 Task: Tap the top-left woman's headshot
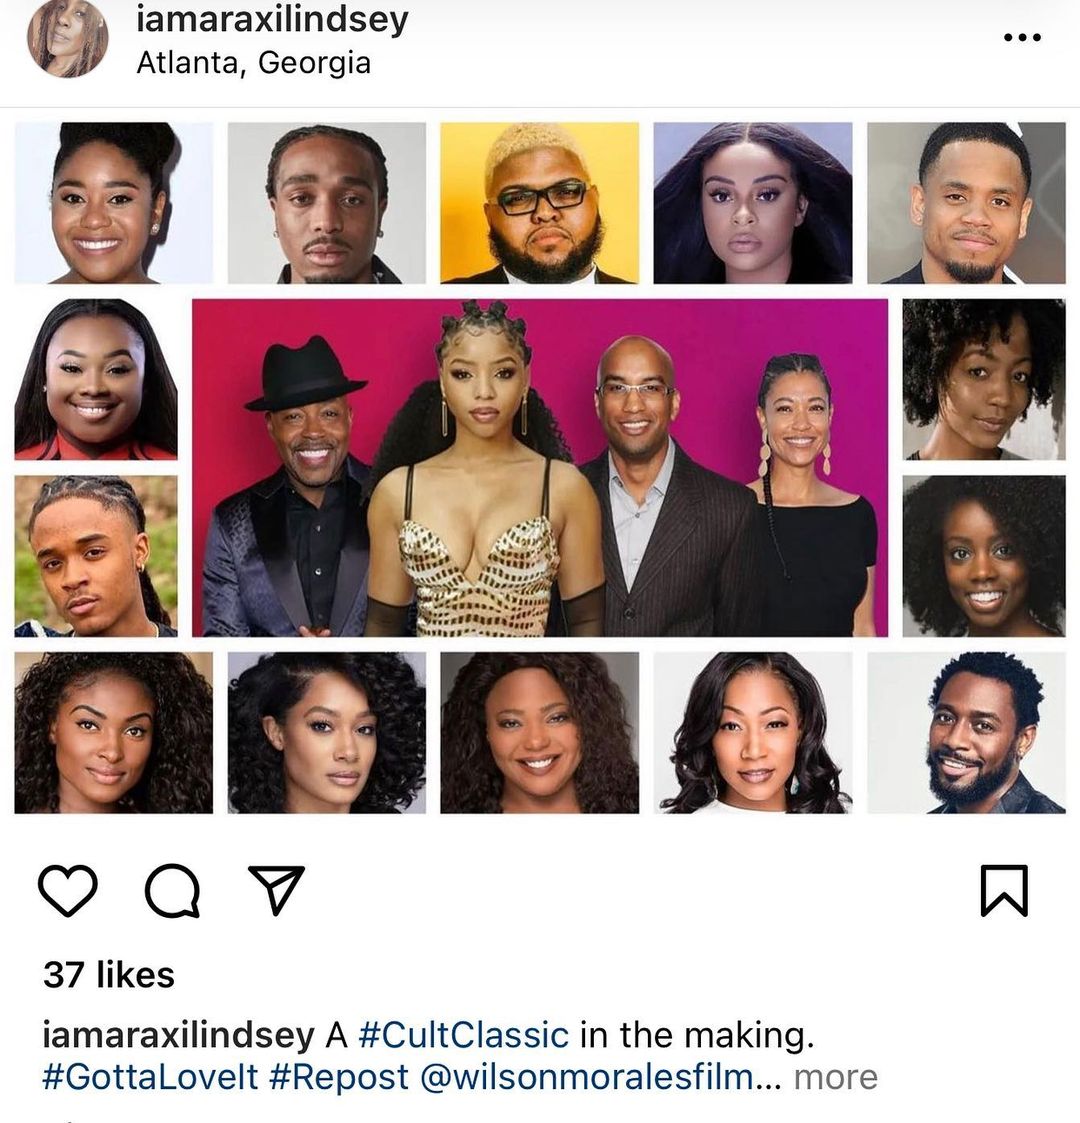coord(114,203)
